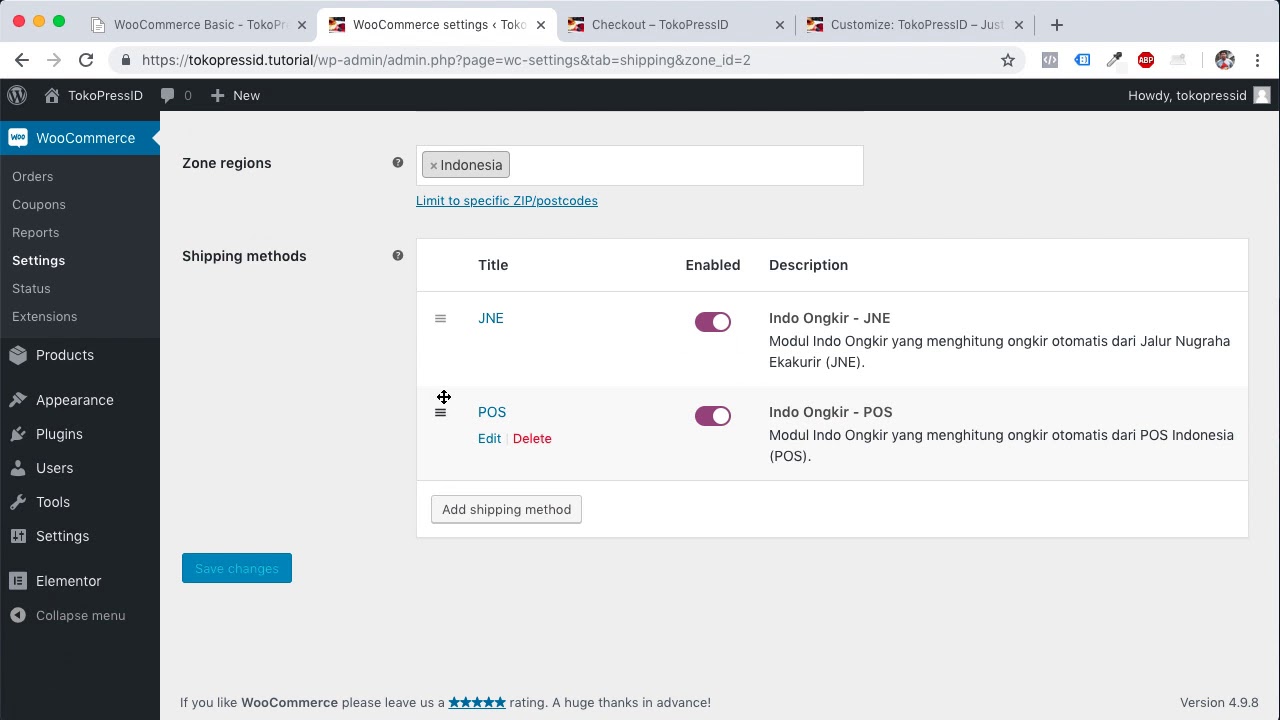Open the Elementor sidebar item
The height and width of the screenshot is (720, 1280).
68,581
